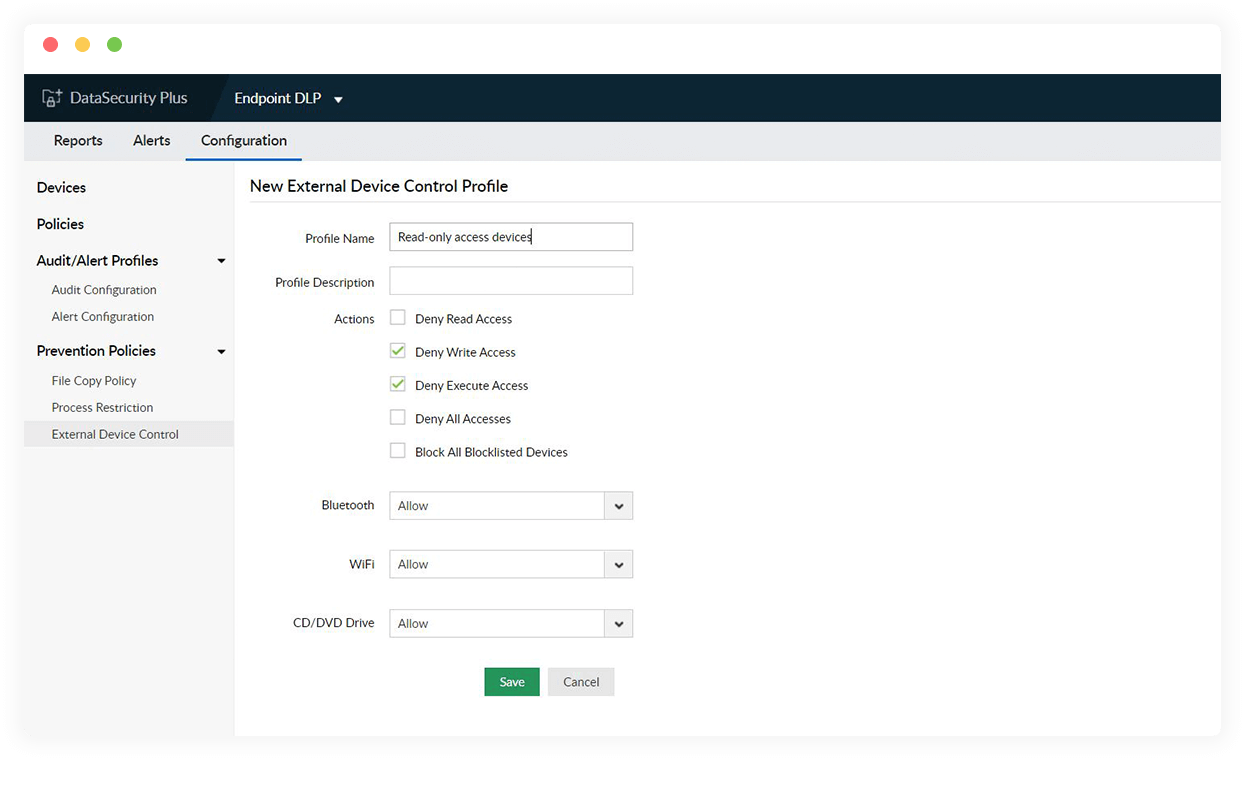Image resolution: width=1245 pixels, height=806 pixels.
Task: Click the Cancel button
Action: [x=581, y=682]
